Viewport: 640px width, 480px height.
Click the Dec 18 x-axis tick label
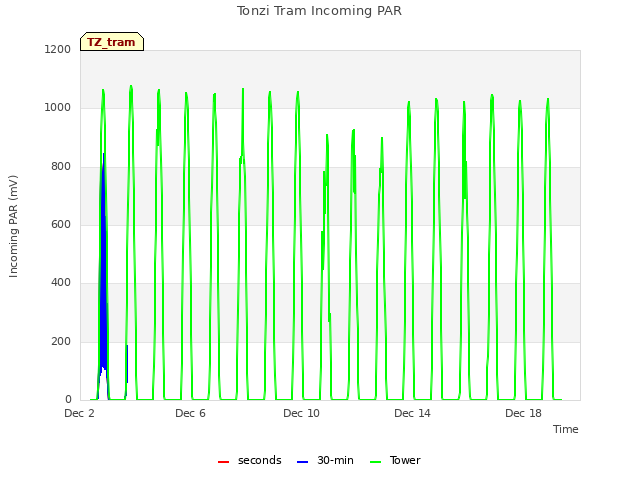tap(523, 413)
